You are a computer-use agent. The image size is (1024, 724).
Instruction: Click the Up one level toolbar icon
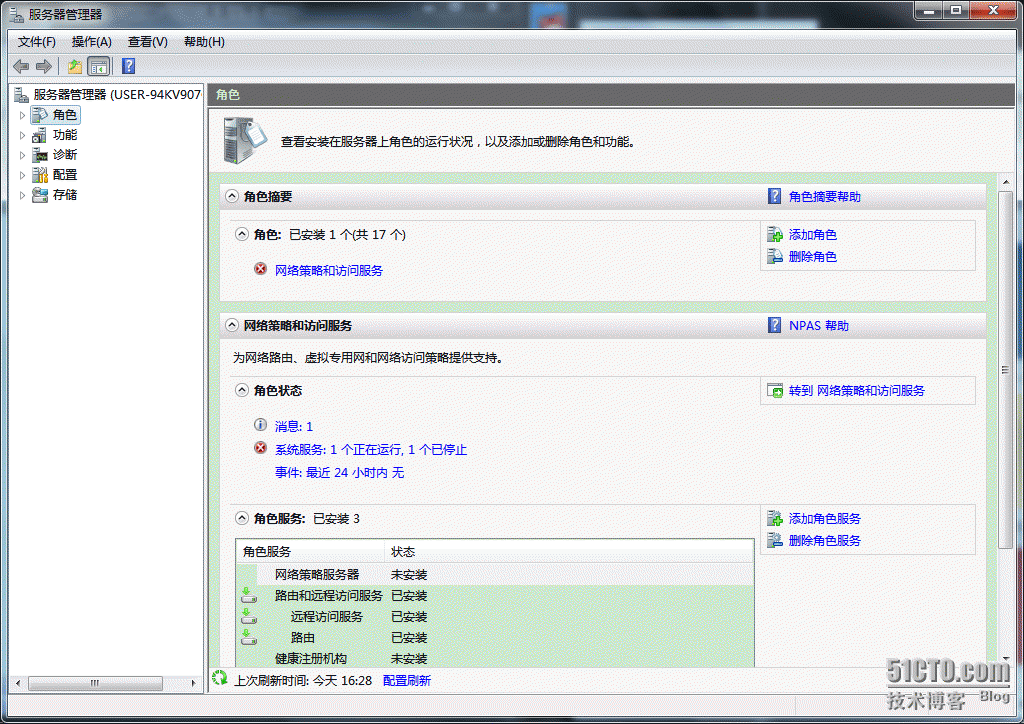point(74,66)
